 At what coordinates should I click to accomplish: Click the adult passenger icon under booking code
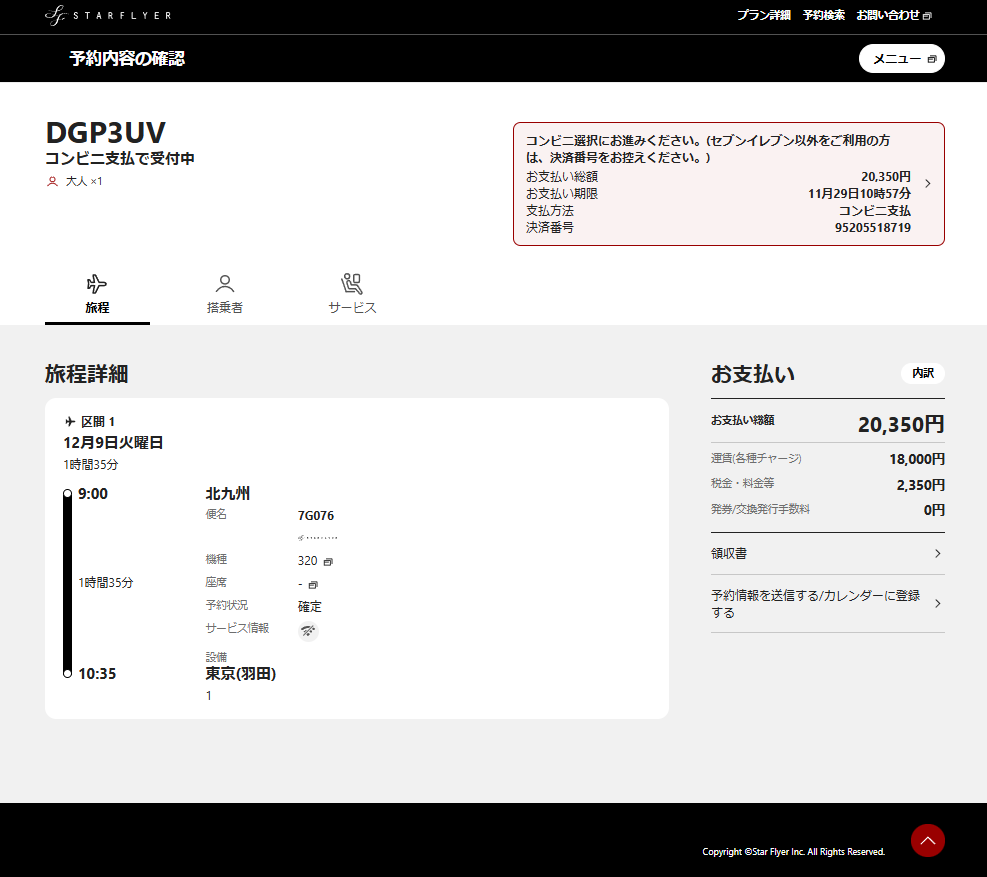pos(52,182)
